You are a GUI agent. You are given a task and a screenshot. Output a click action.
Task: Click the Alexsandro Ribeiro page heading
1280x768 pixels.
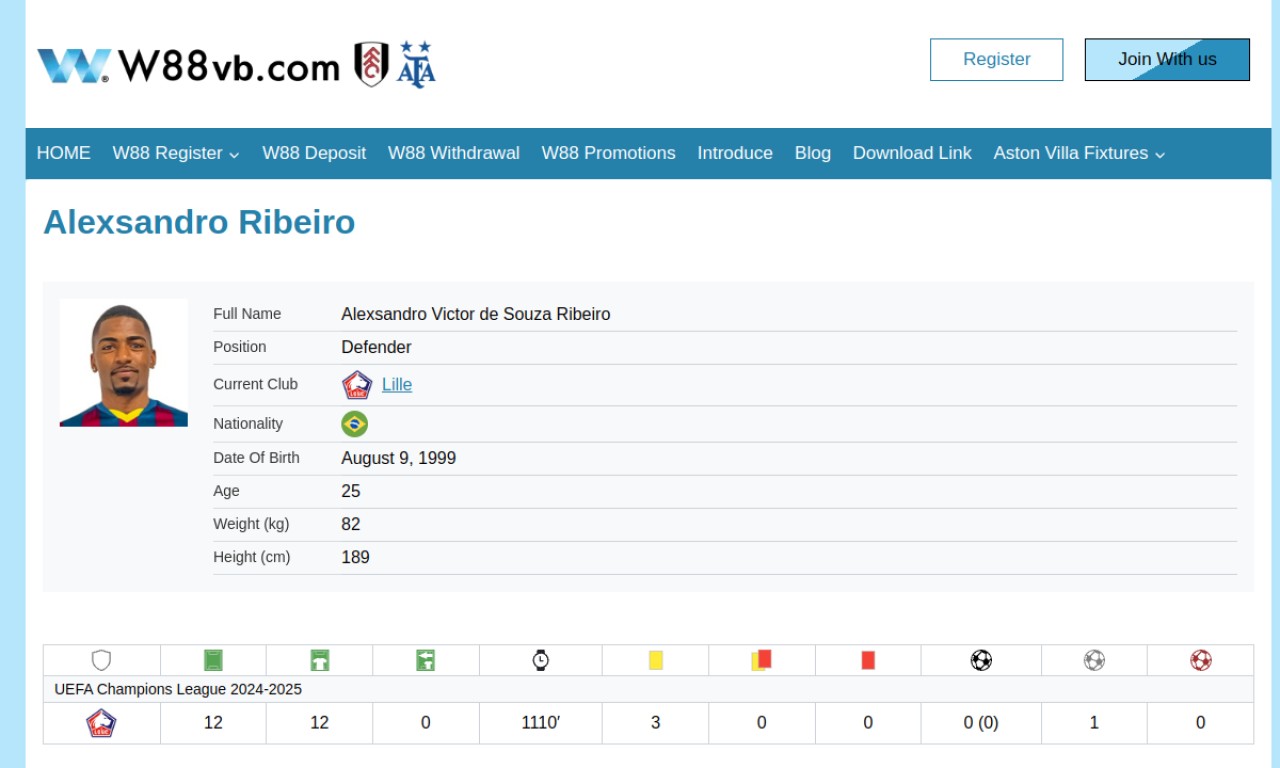pyautogui.click(x=199, y=222)
